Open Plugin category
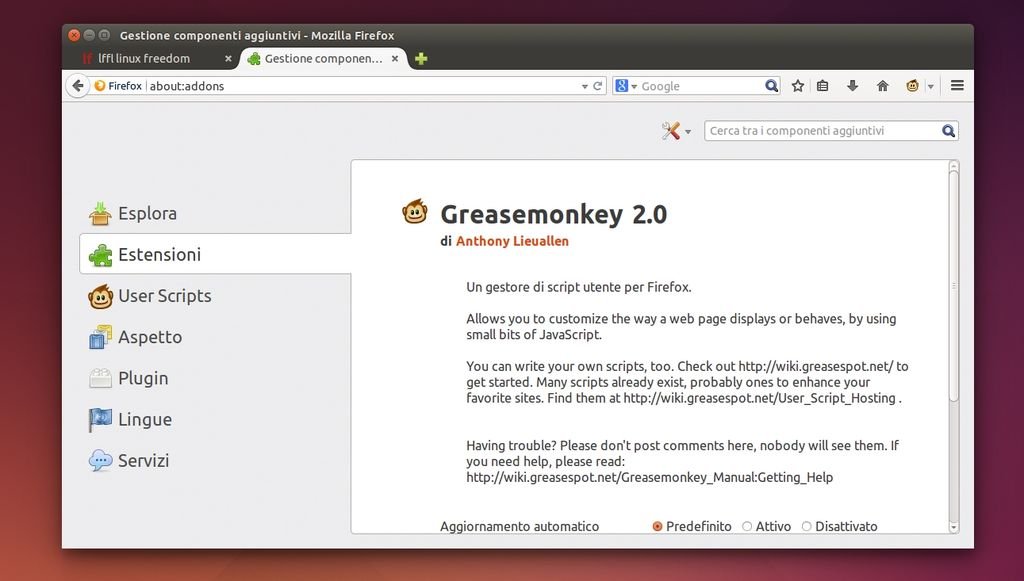 click(215, 378)
